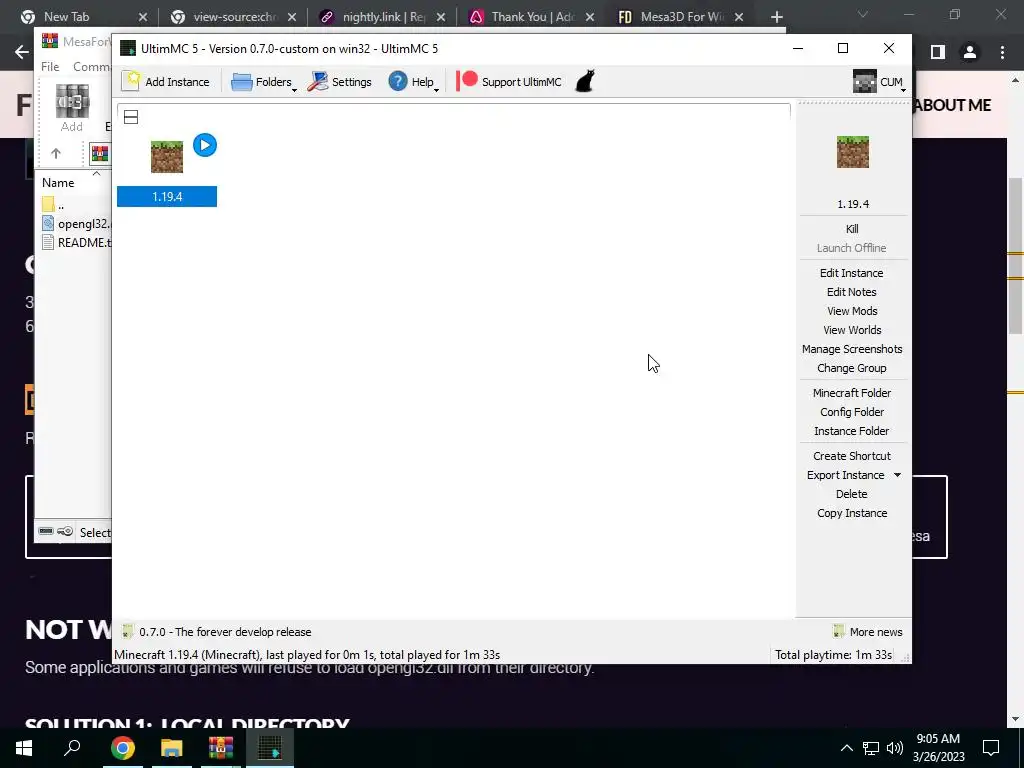Image resolution: width=1024 pixels, height=768 pixels.
Task: Open Chrome profile icon
Action: (x=970, y=52)
